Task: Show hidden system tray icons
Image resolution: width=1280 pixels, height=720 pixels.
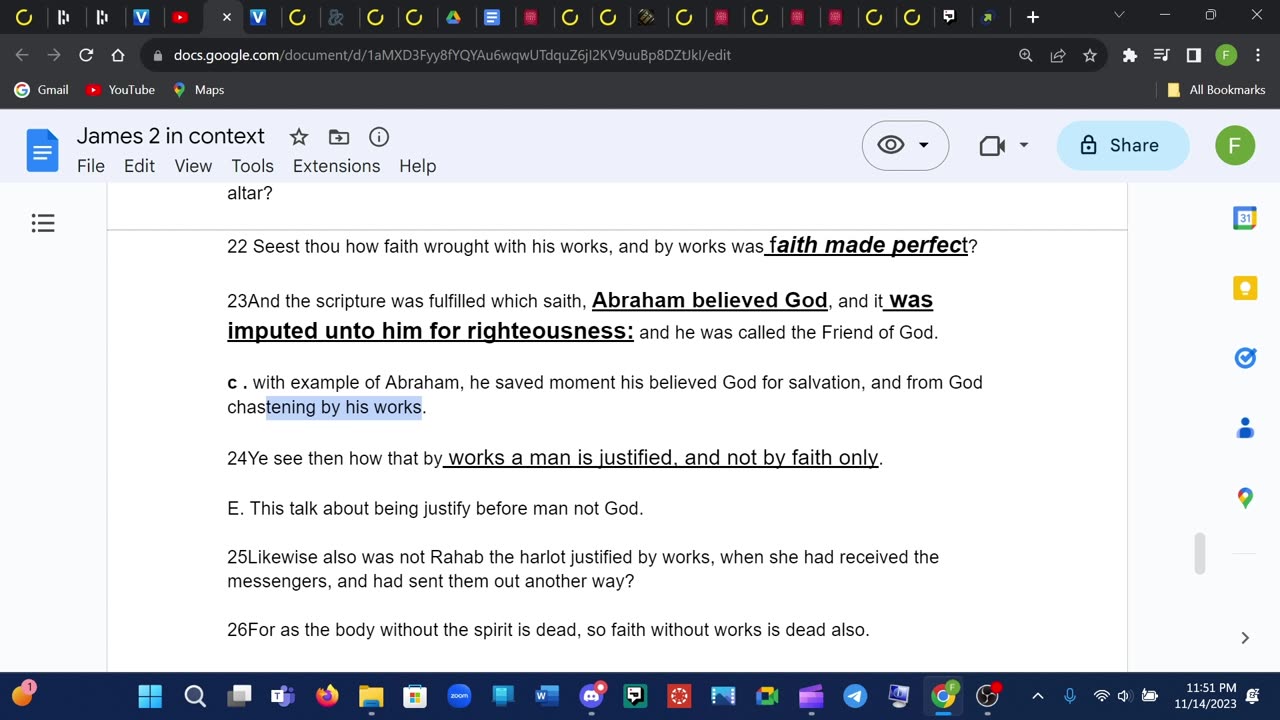Action: tap(1038, 696)
